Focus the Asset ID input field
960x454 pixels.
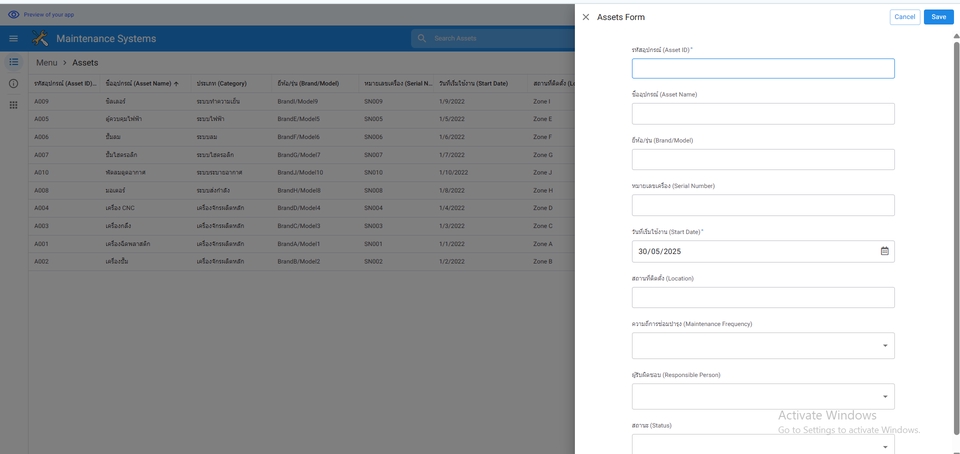click(763, 69)
